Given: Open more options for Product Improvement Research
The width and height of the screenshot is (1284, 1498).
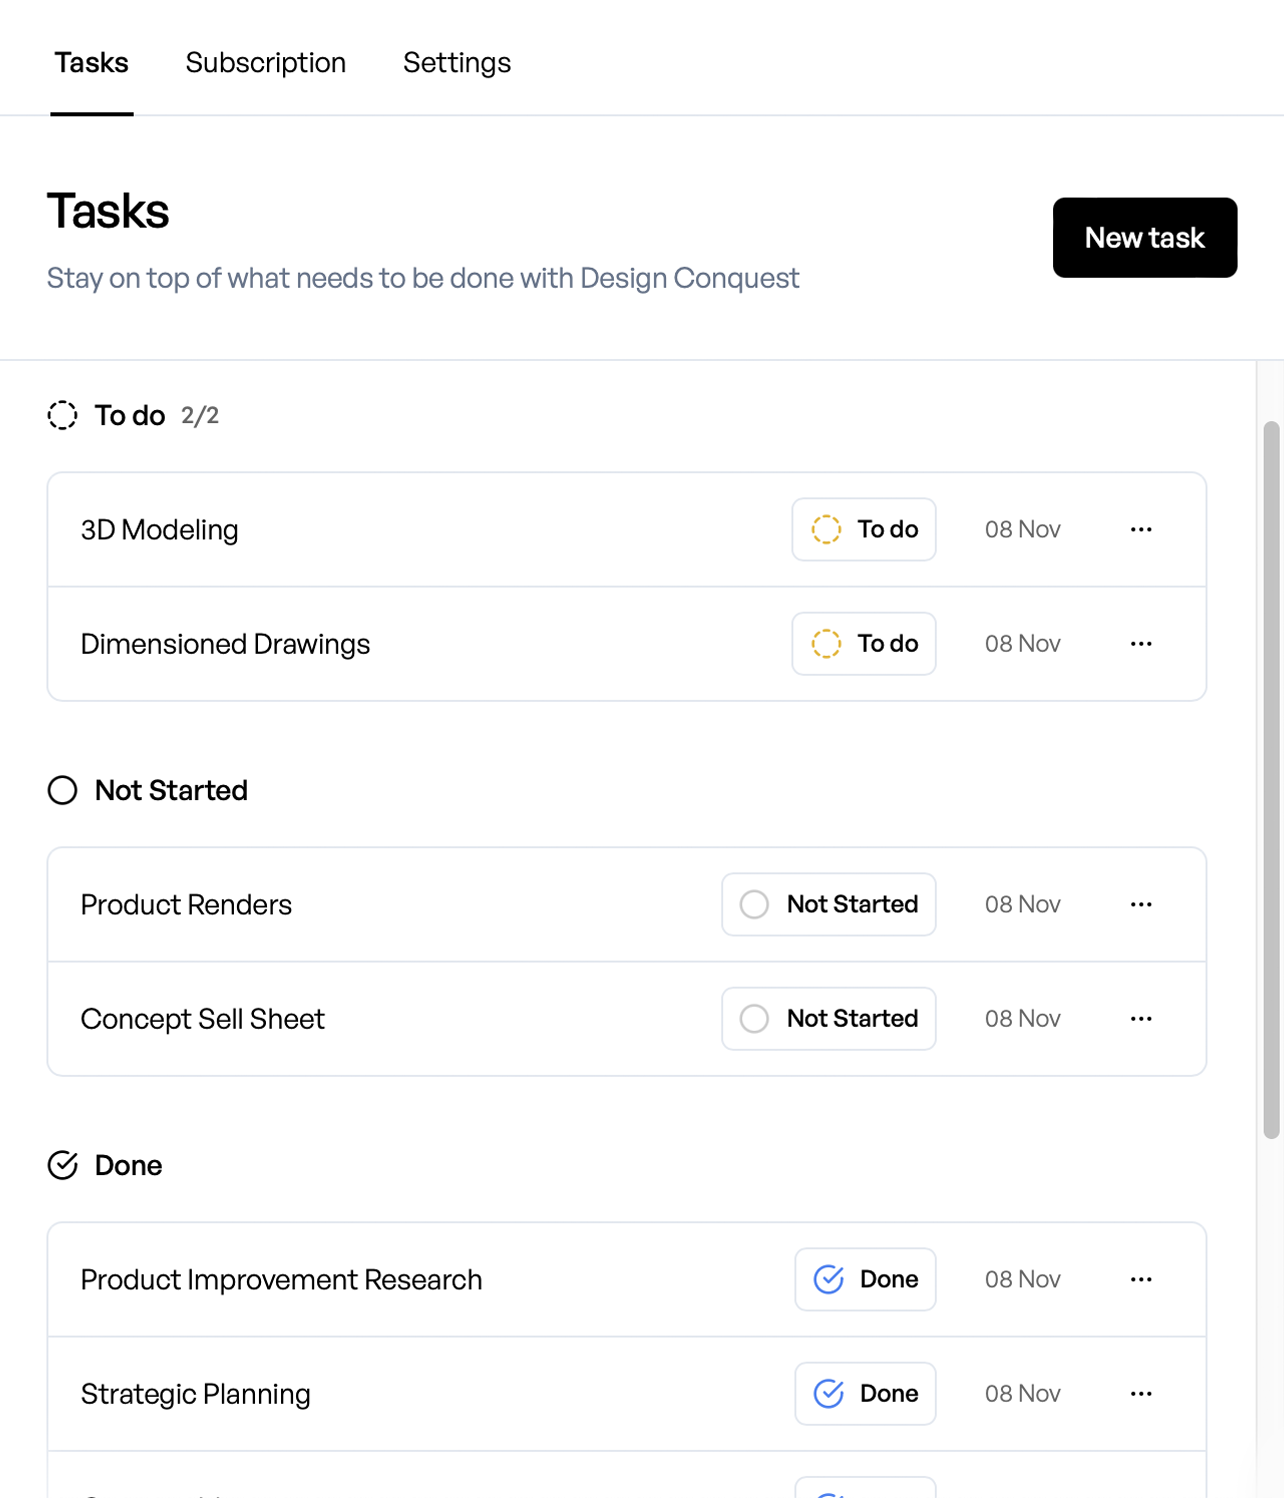Looking at the screenshot, I should click(x=1141, y=1279).
